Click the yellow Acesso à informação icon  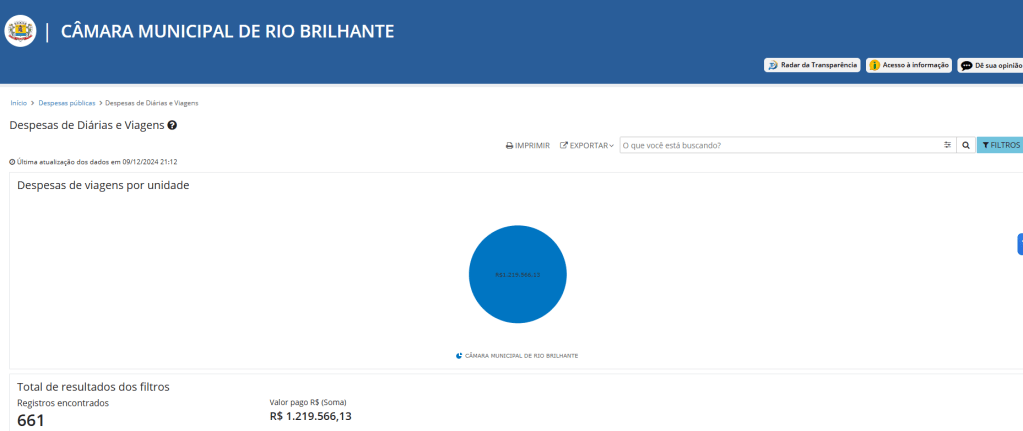click(874, 65)
